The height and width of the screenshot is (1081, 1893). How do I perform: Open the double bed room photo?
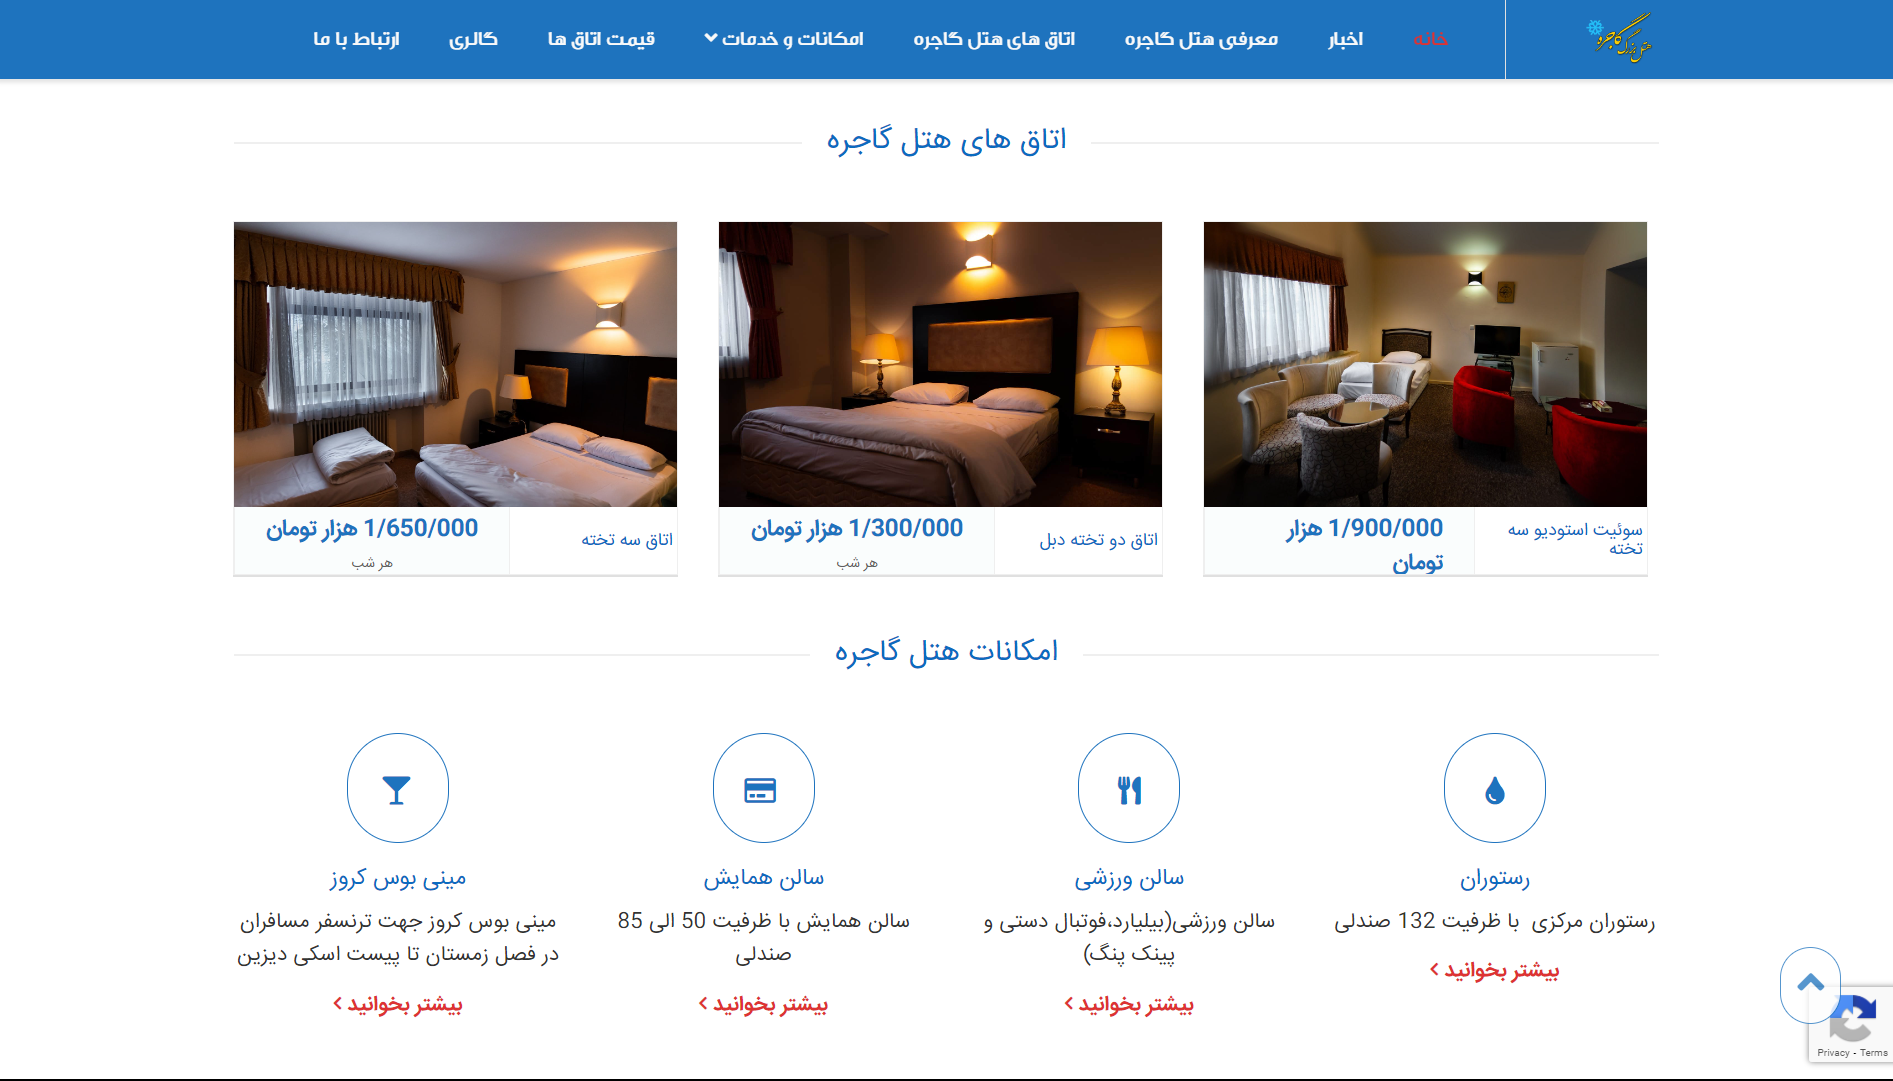pos(940,364)
